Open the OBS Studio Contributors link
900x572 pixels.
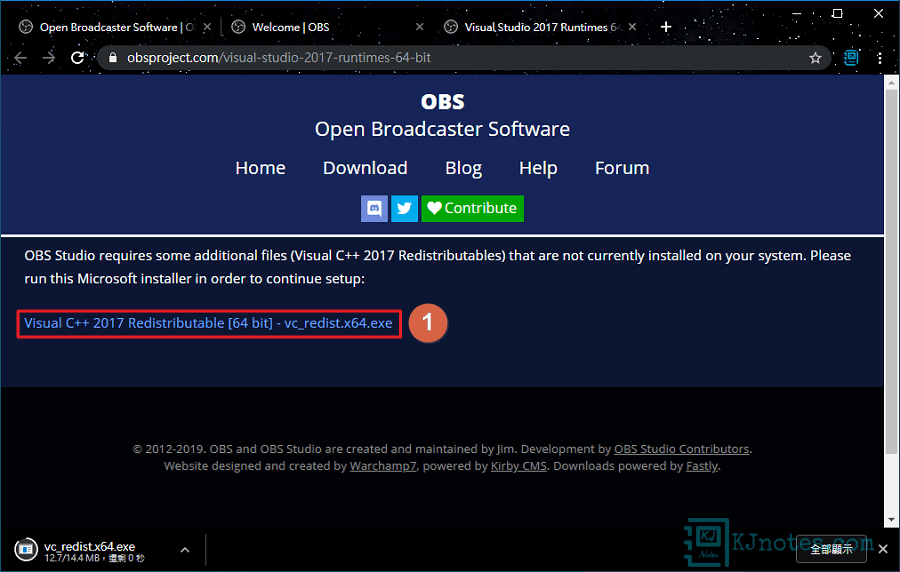[681, 449]
